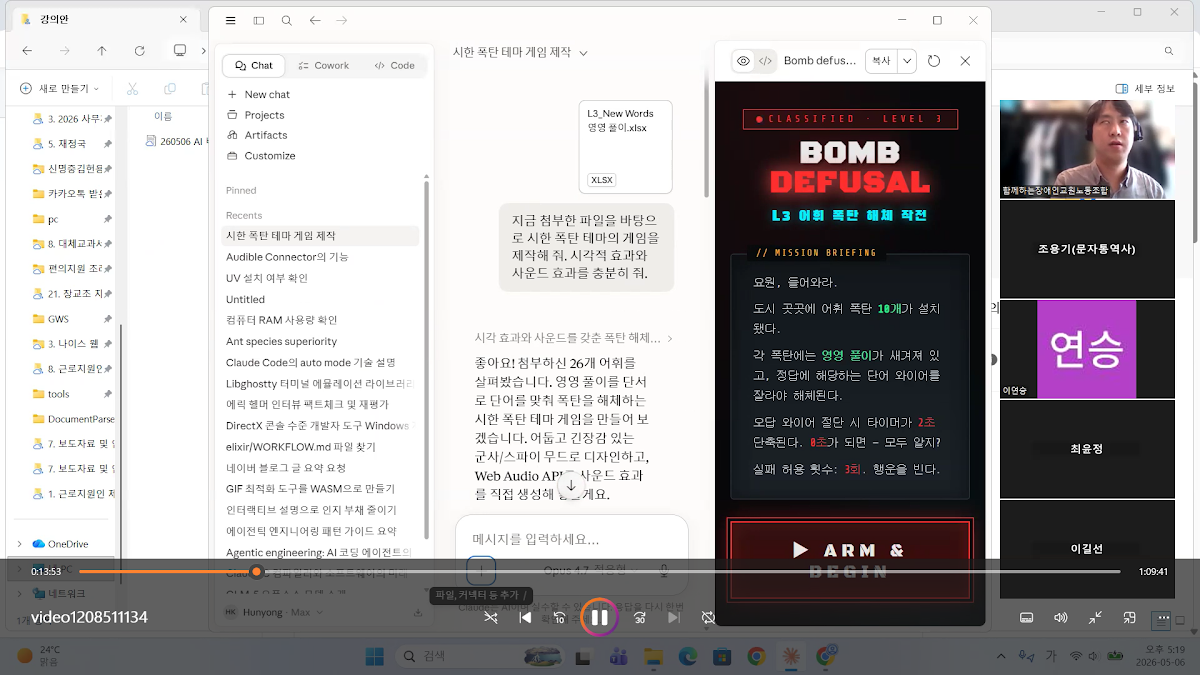Click the plus attach files button

point(481,570)
